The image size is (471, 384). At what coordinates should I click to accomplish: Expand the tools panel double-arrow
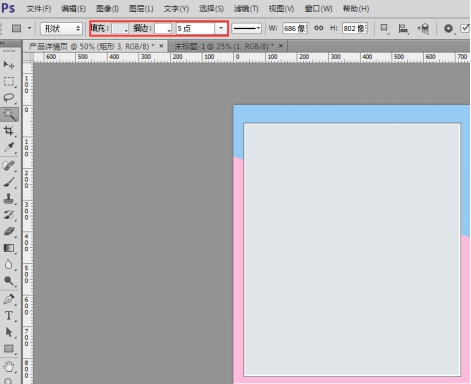point(3,43)
